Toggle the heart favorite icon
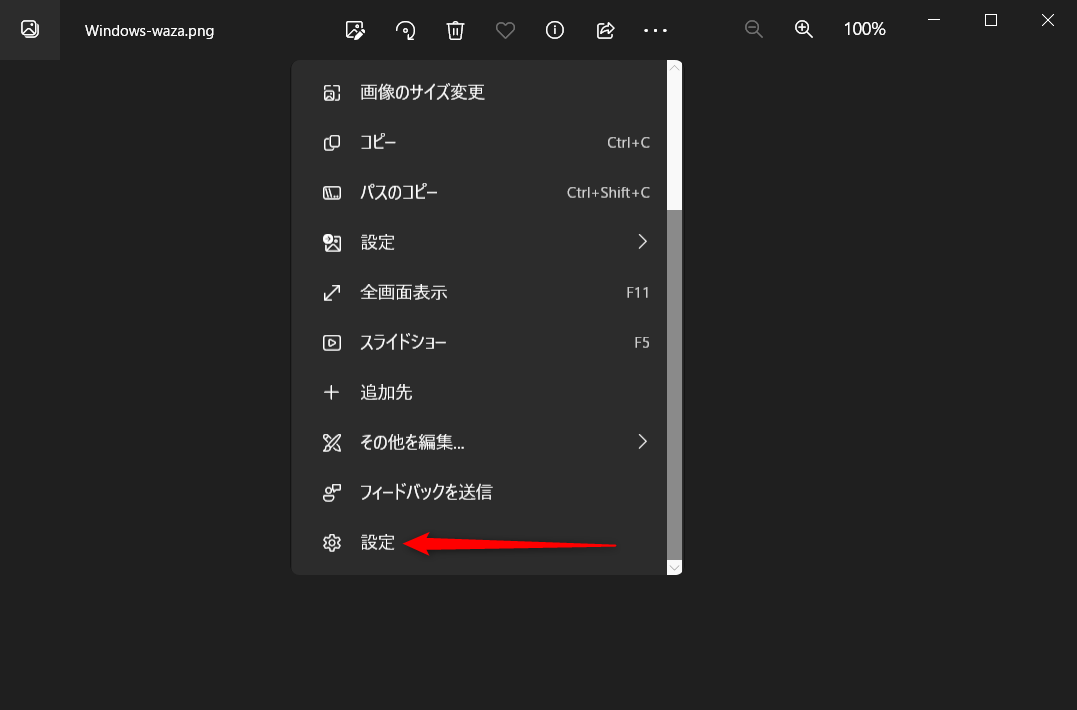This screenshot has width=1077, height=710. coord(505,30)
